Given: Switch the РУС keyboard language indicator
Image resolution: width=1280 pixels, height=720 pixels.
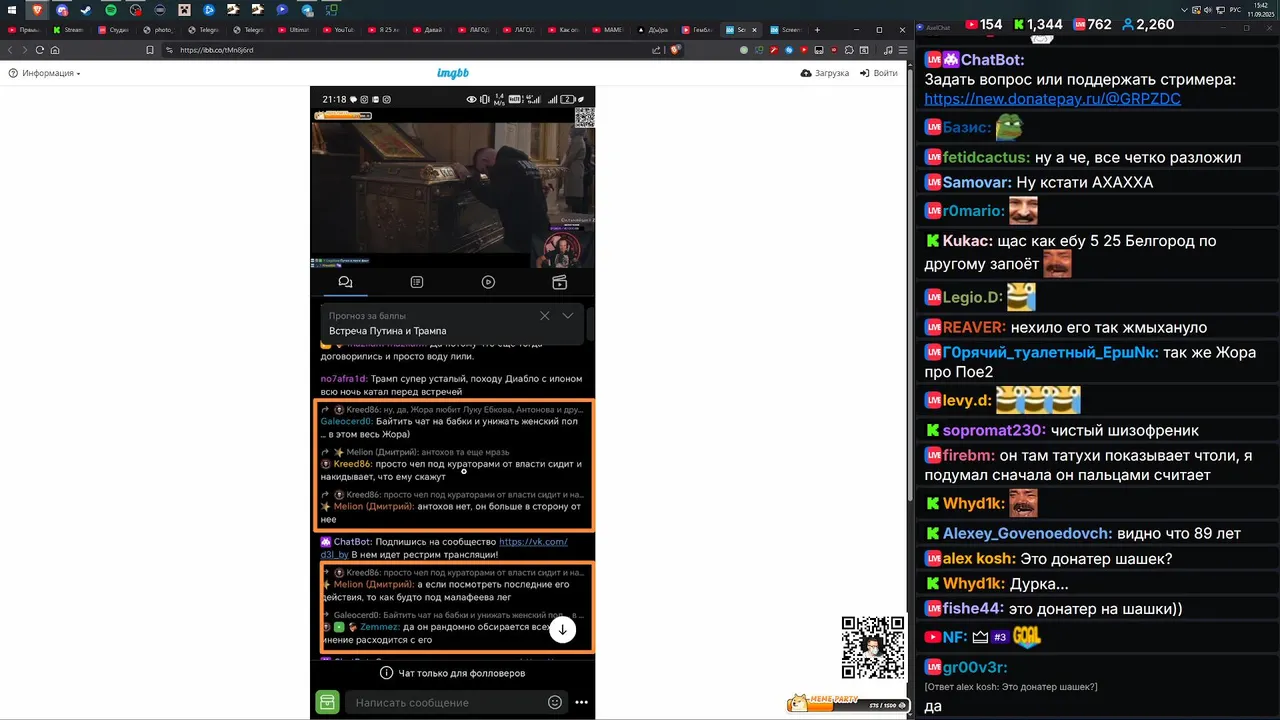Looking at the screenshot, I should [1235, 10].
